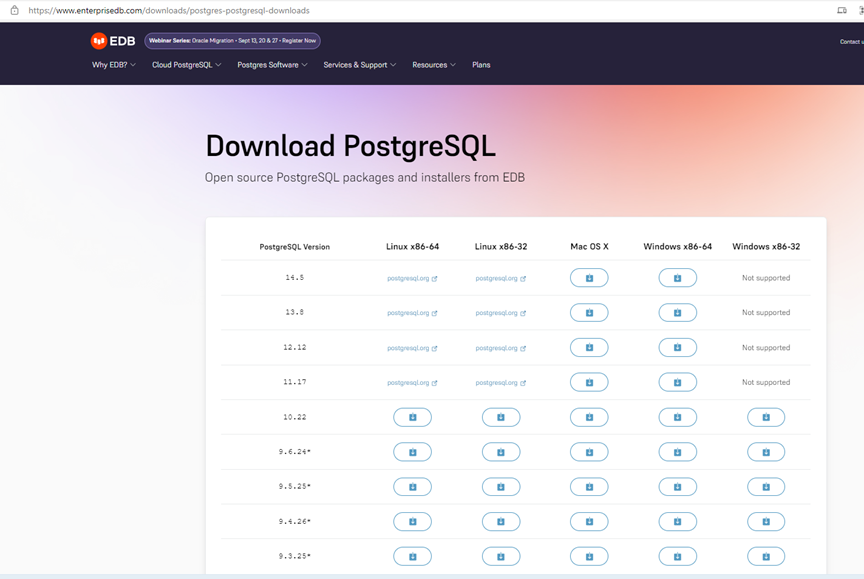Download PostgreSQL 9.5.25 for Windows x86-64

pyautogui.click(x=677, y=486)
